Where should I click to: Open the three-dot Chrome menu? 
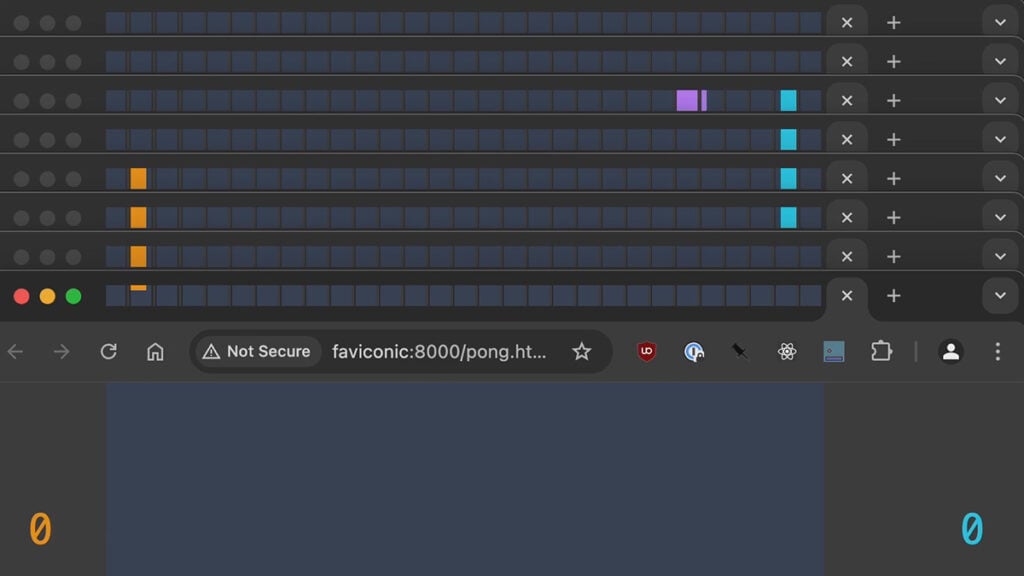click(x=997, y=351)
